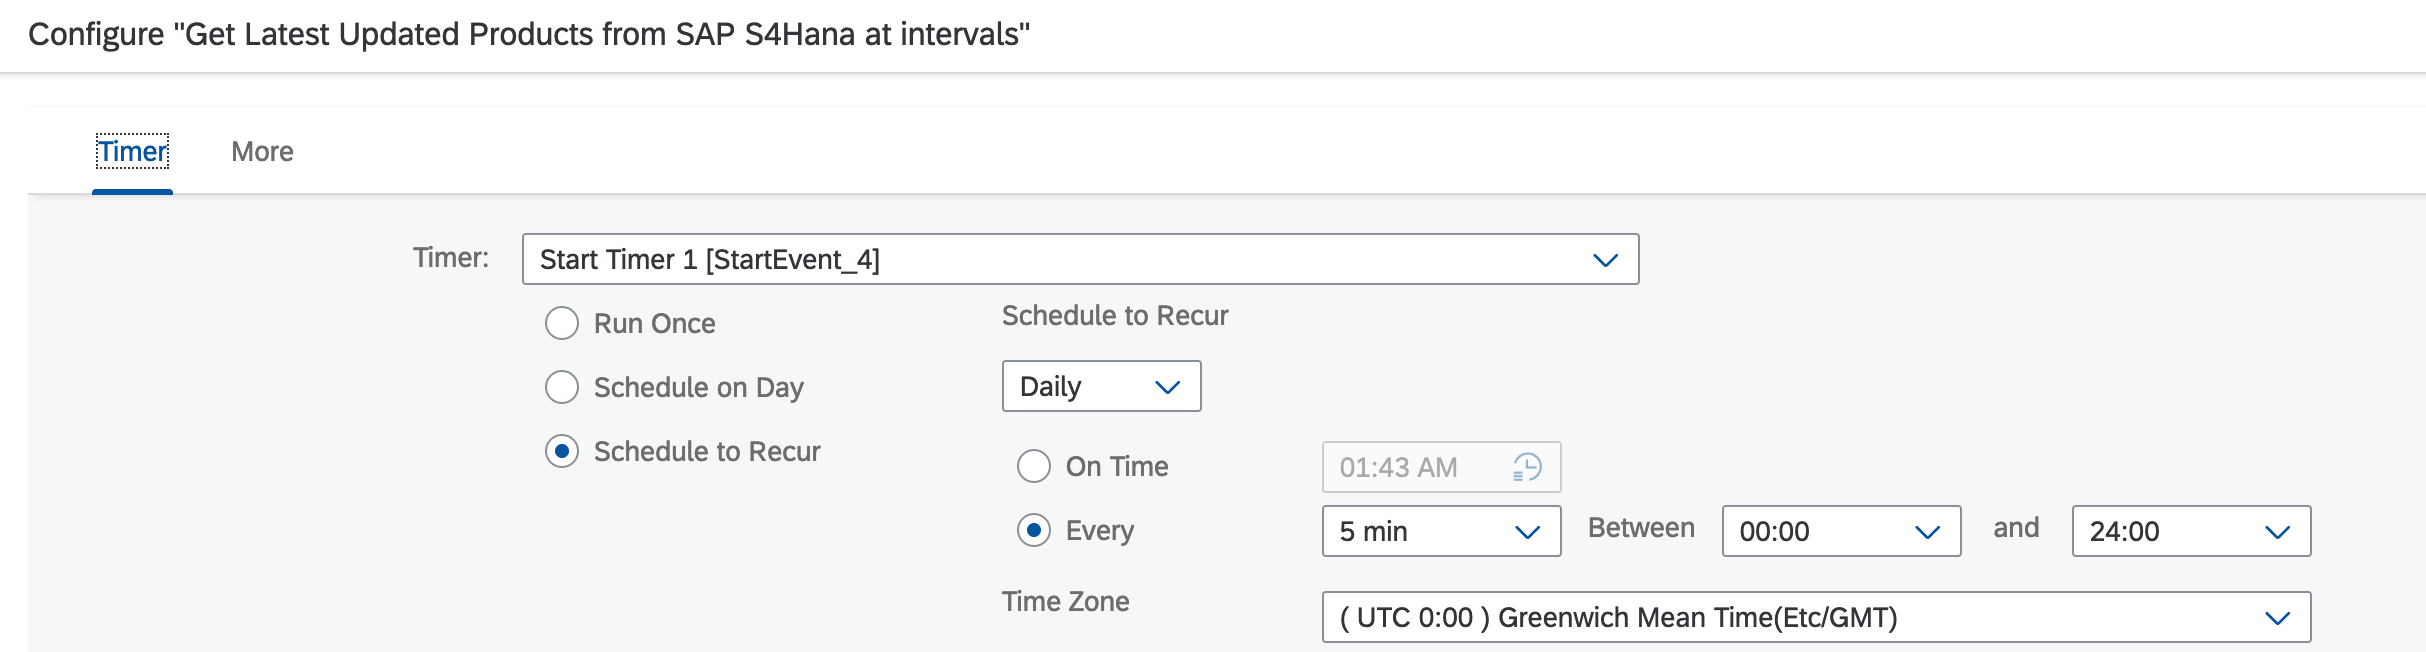Click the Schedule to Recur label
This screenshot has width=2426, height=652.
pyautogui.click(x=707, y=451)
